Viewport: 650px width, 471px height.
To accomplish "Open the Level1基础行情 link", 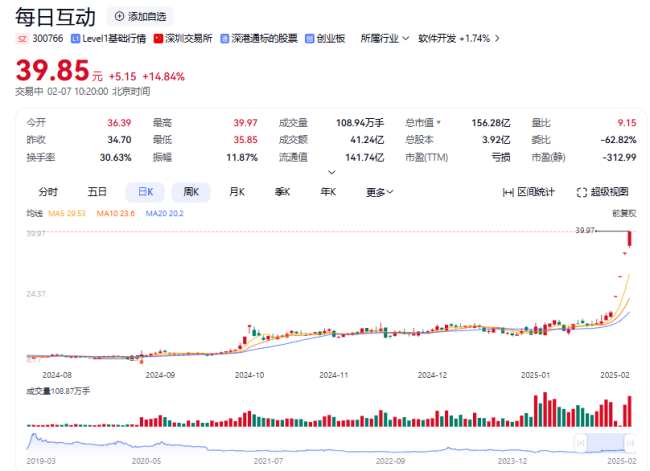I will [x=114, y=39].
